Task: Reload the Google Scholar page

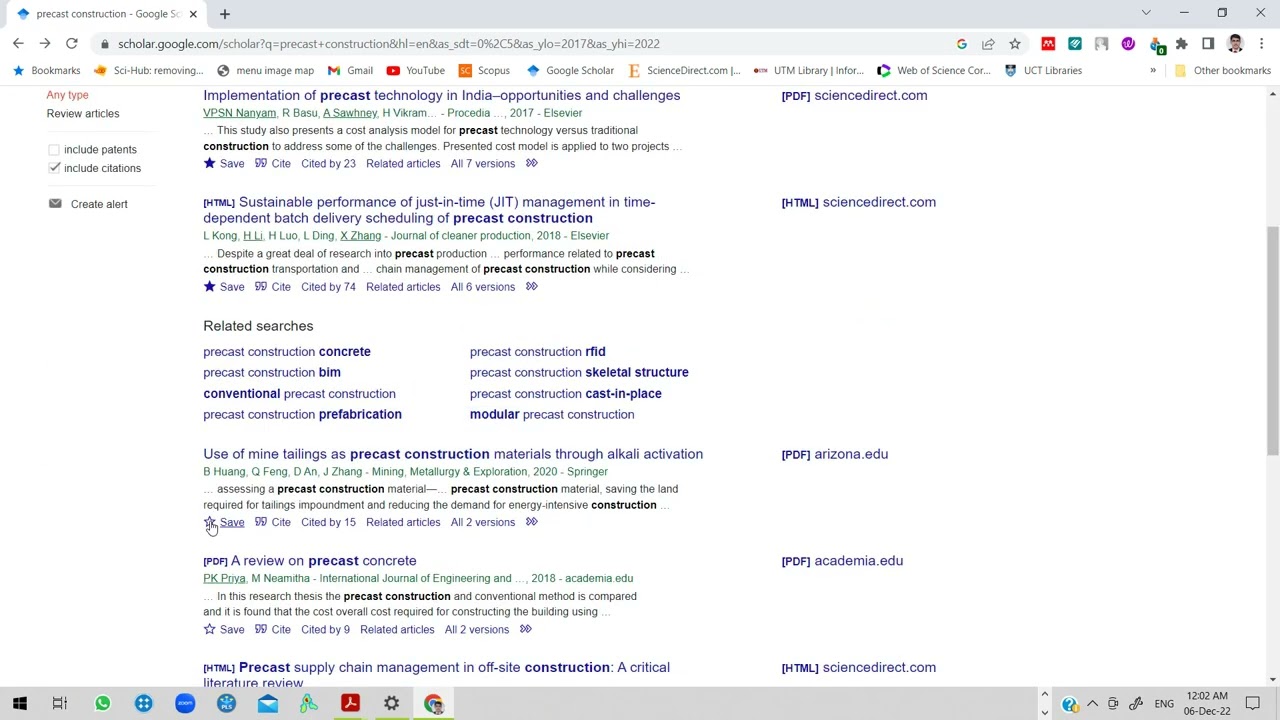Action: pos(72,44)
